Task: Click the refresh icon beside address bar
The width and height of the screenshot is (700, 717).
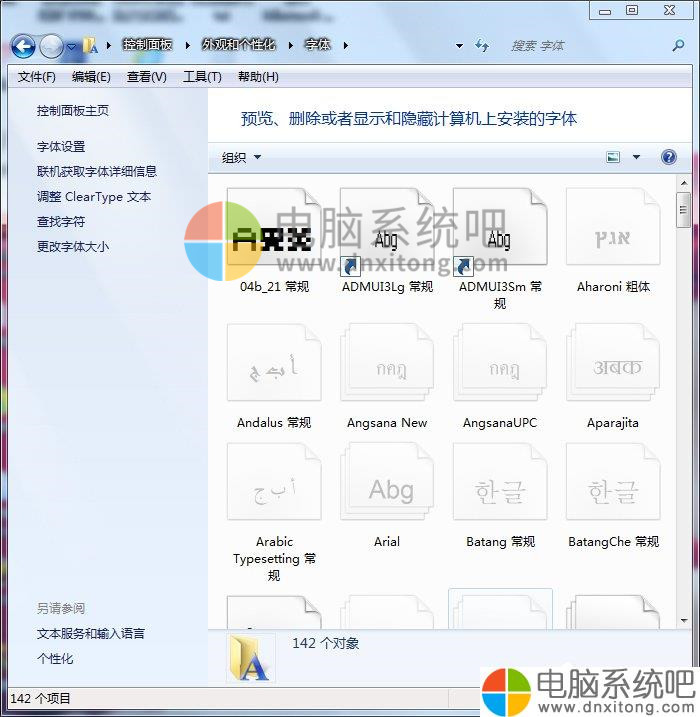Action: coord(482,45)
